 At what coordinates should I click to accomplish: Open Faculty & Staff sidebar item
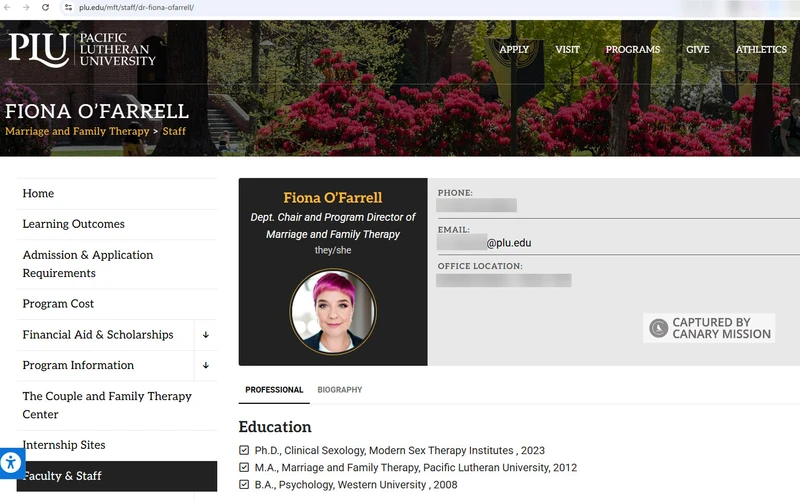pos(117,476)
